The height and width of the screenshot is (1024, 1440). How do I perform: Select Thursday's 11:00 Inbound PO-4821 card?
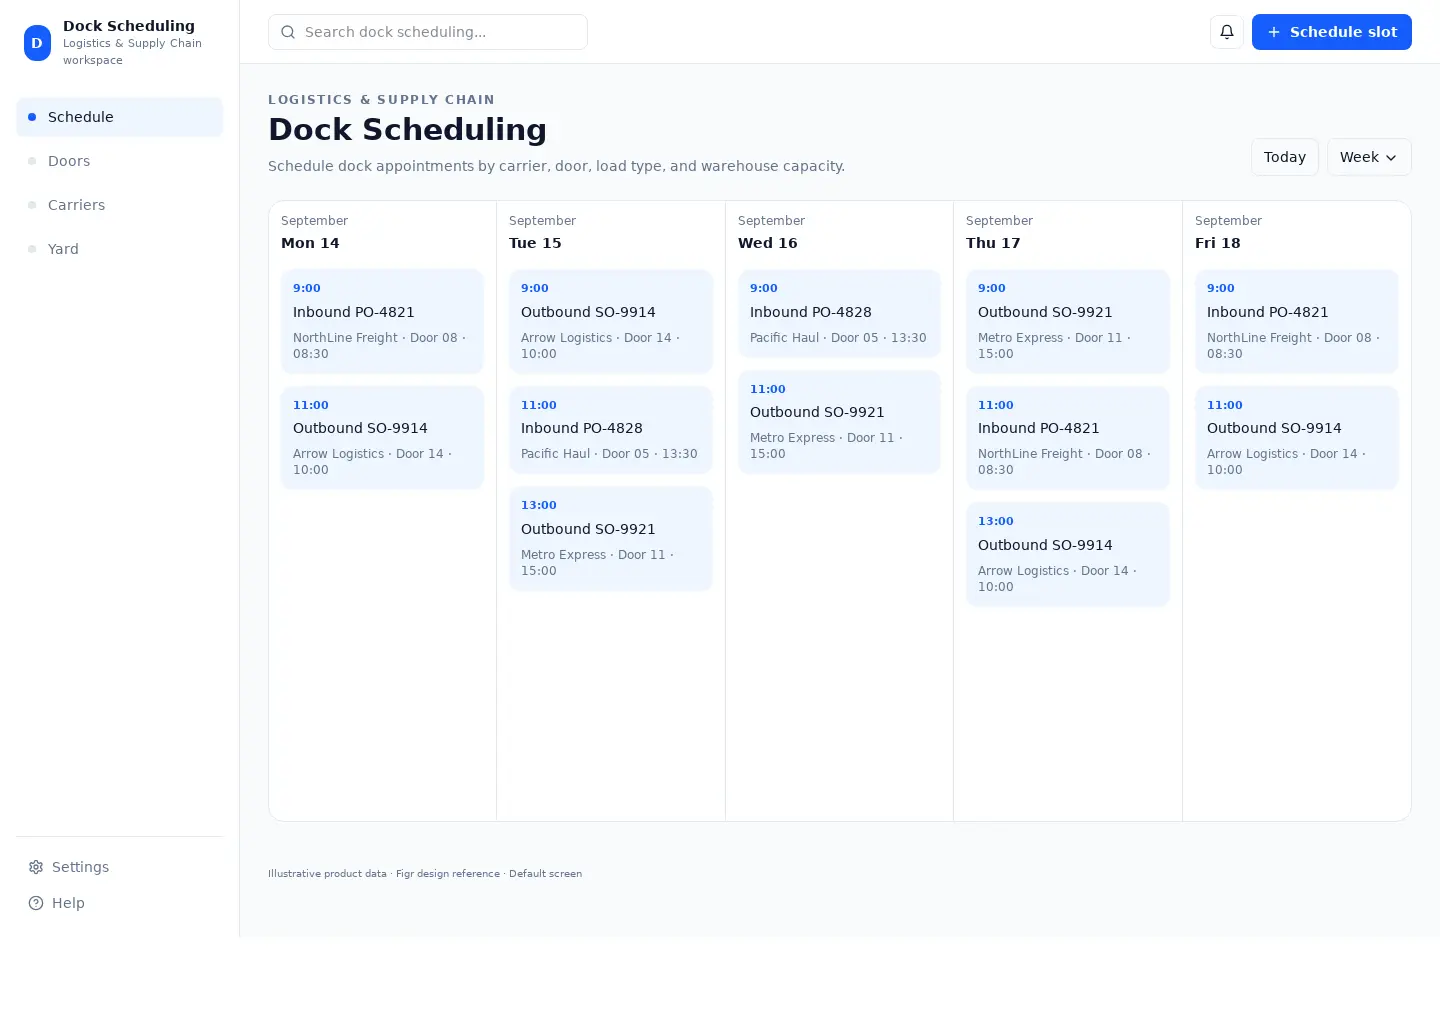coord(1068,437)
